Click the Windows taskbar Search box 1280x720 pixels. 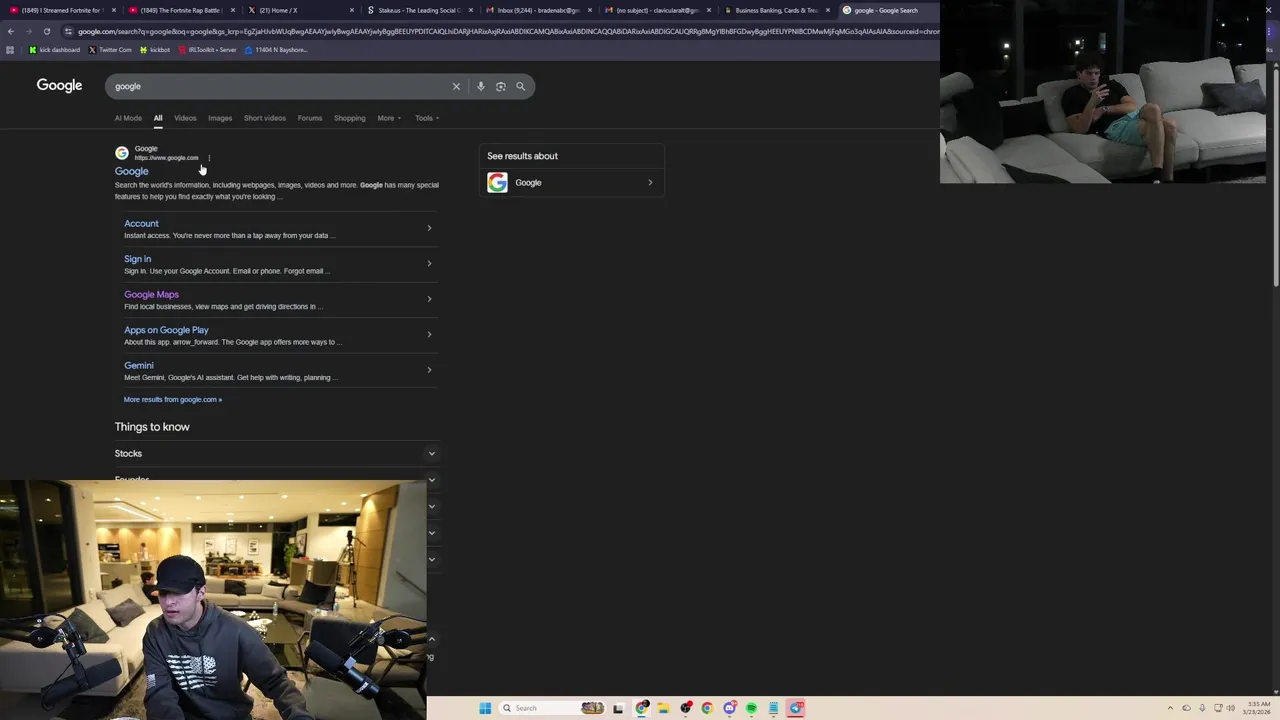(550, 708)
